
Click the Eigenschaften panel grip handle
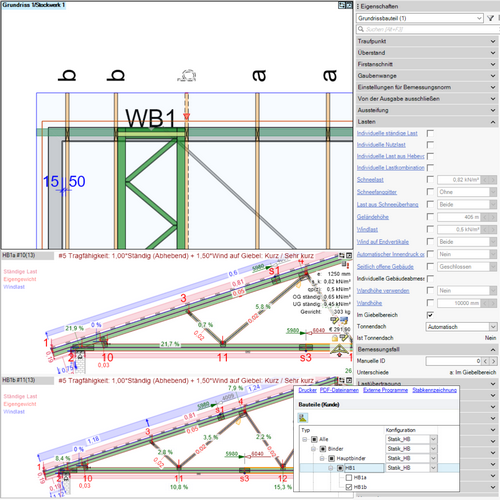tap(358, 6)
